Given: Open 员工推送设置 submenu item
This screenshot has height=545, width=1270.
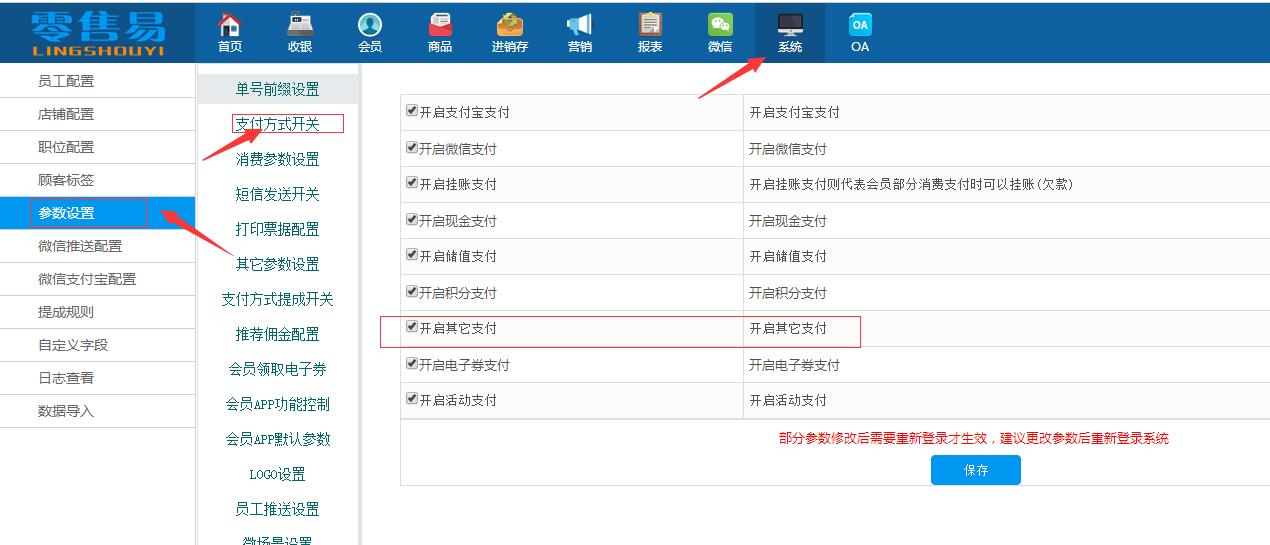Looking at the screenshot, I should [277, 509].
